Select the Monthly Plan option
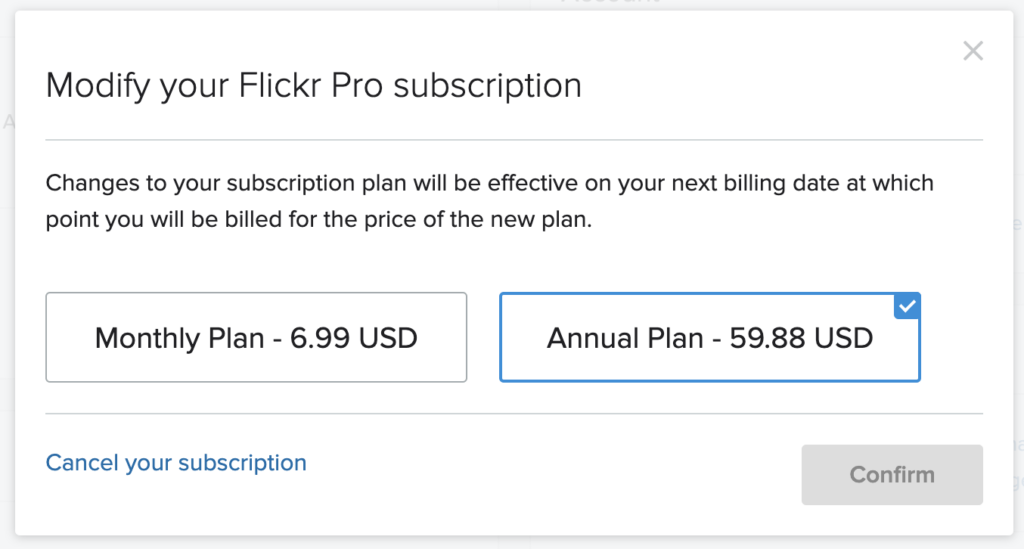 click(256, 338)
